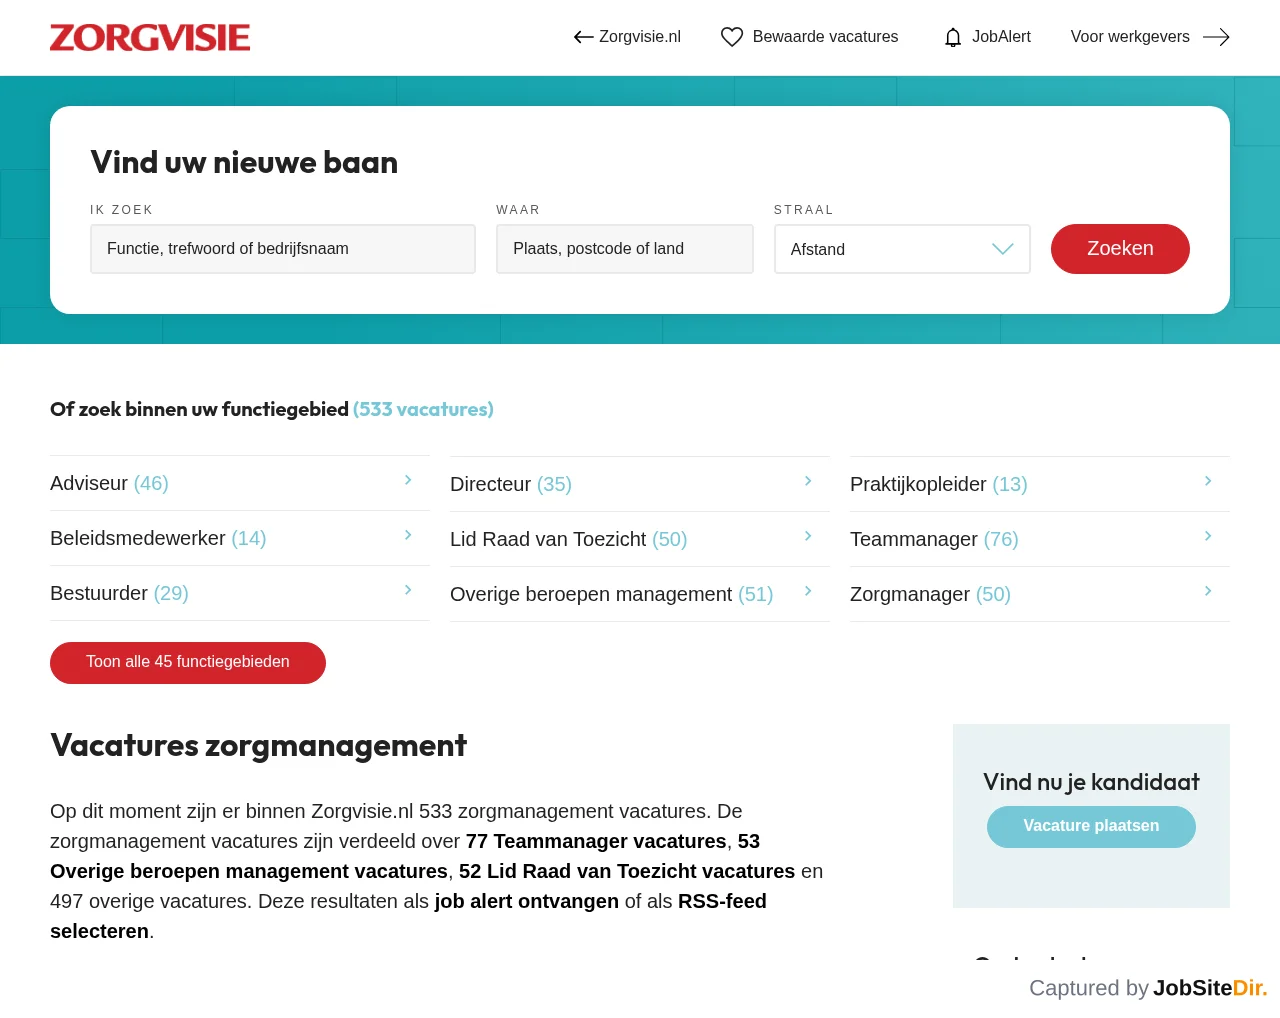Open the Zorgmanager (50) category
The width and height of the screenshot is (1280, 1018).
pyautogui.click(x=1040, y=594)
